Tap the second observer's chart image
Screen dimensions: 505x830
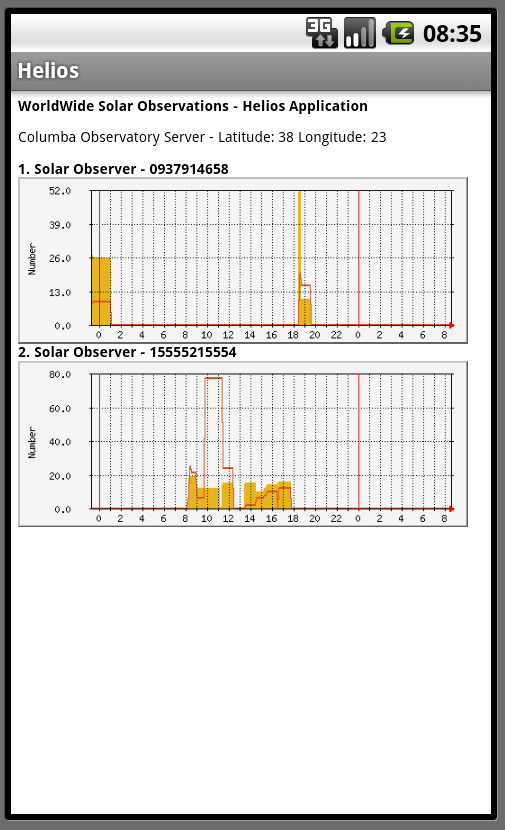point(243,444)
